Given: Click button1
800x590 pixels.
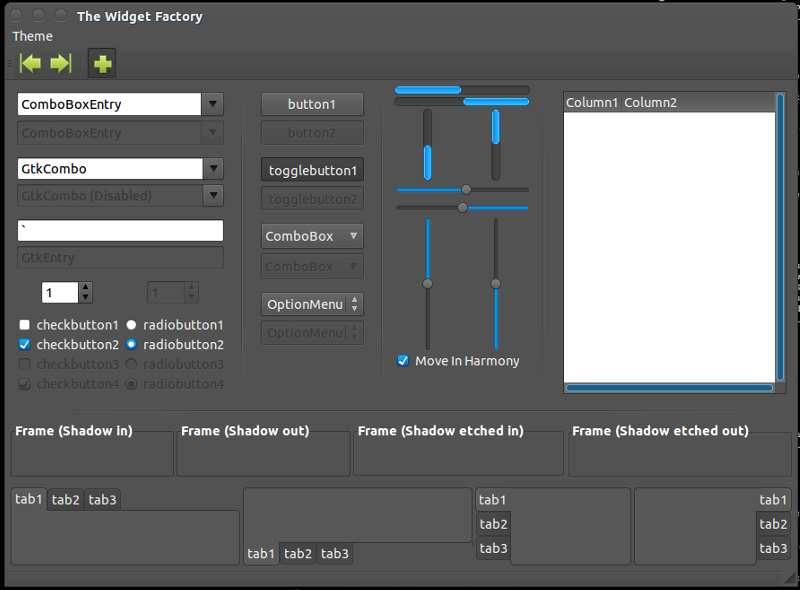Looking at the screenshot, I should click(x=312, y=104).
